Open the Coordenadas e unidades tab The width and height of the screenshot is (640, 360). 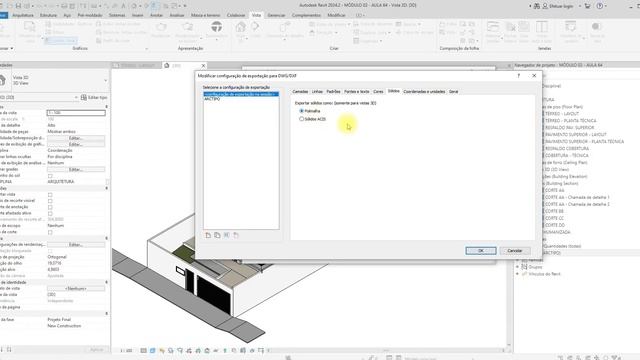click(424, 92)
